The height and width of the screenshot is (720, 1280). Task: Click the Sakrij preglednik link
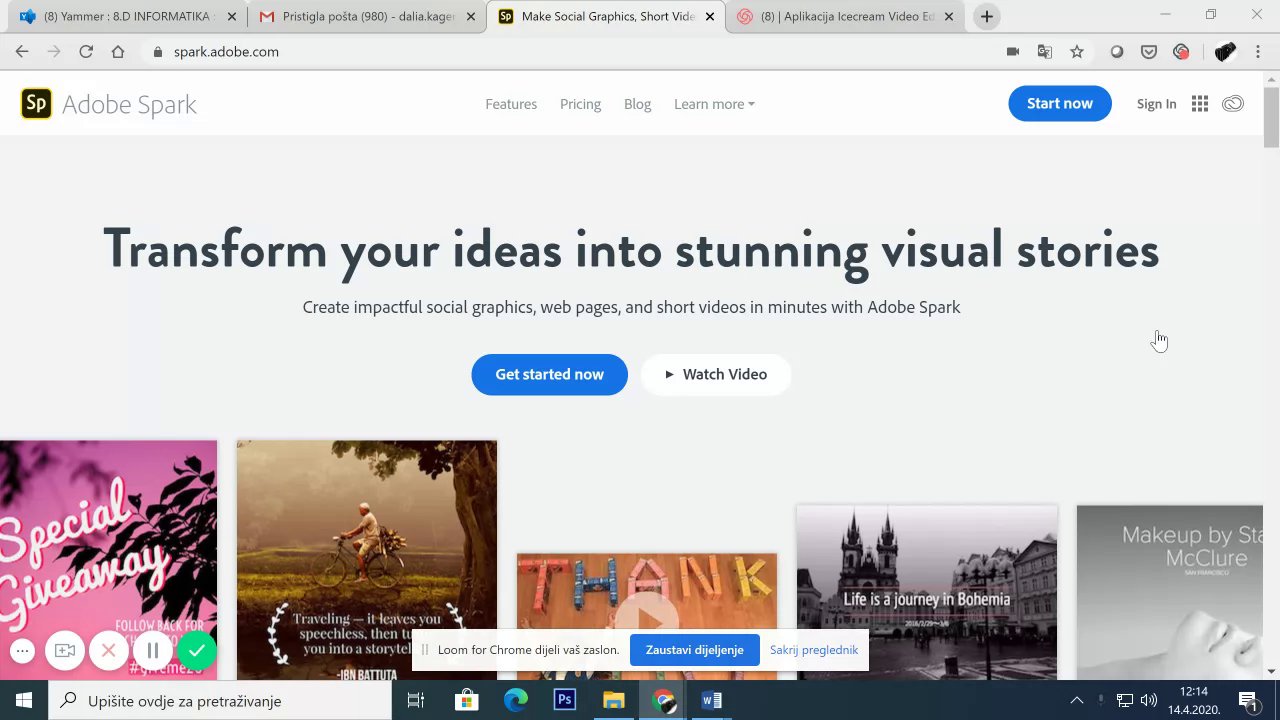[x=814, y=650]
